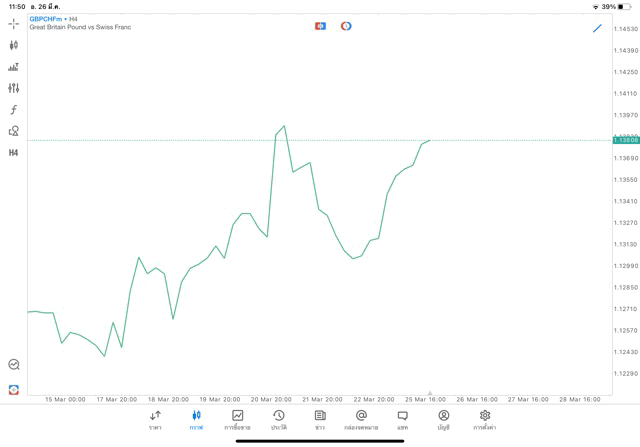Tap the blue trendline drawing icon
The image size is (640, 447).
pos(597,28)
